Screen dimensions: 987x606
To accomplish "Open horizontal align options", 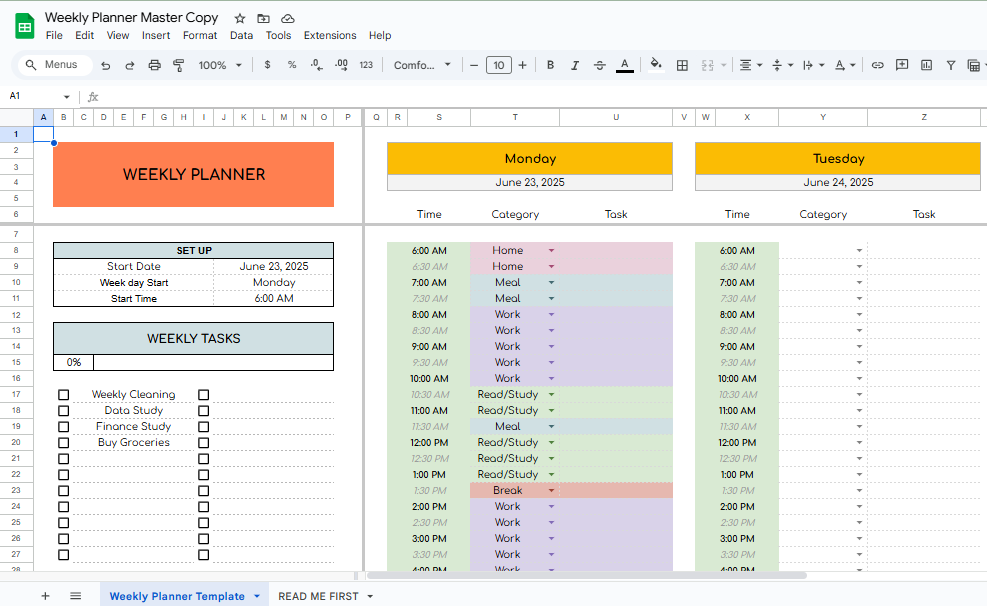I will [750, 65].
